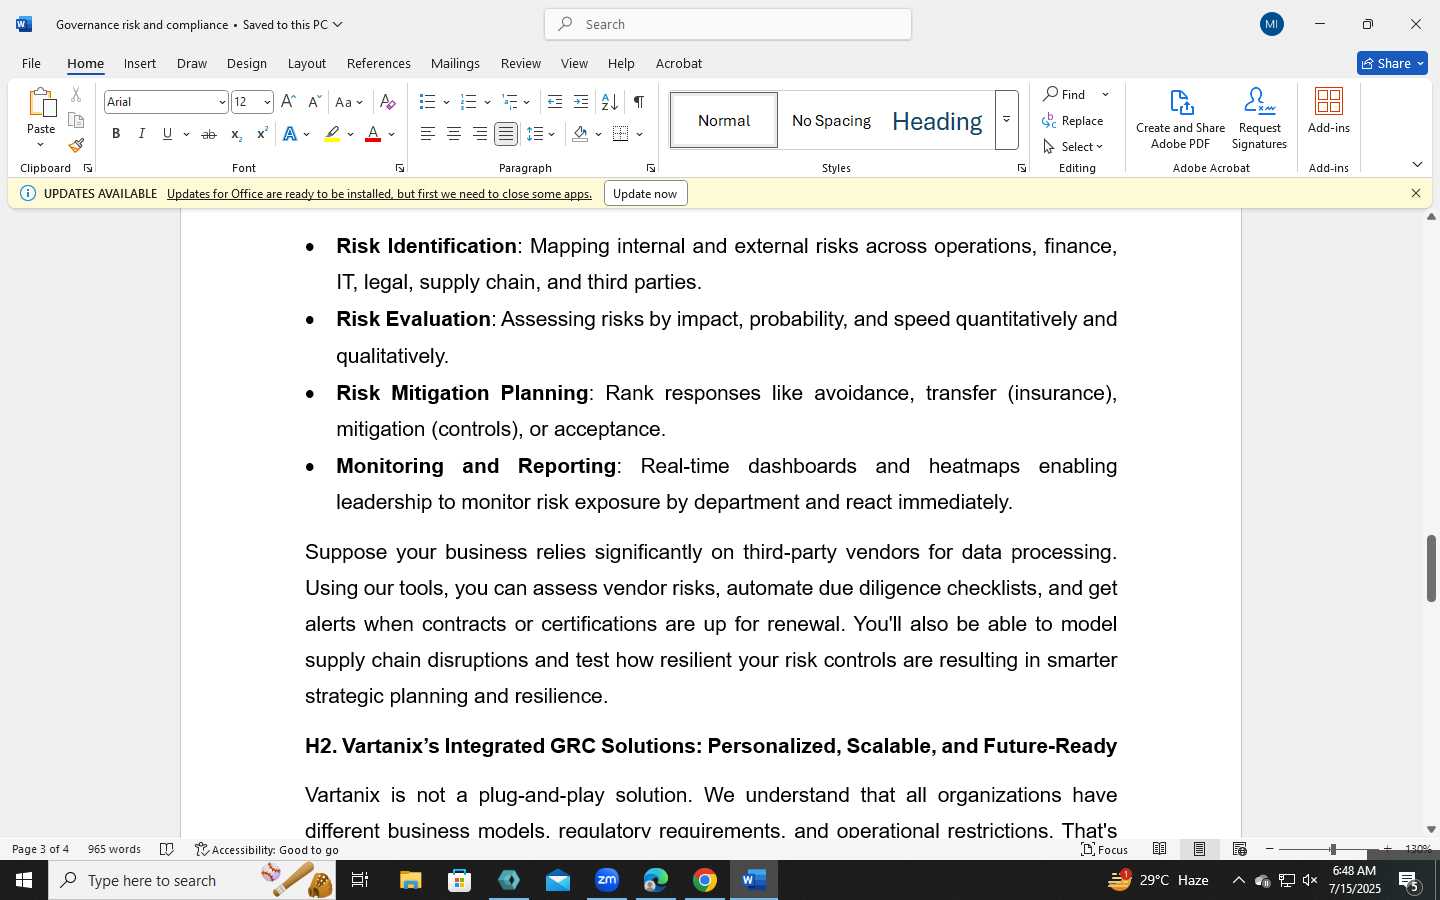Shrink font size with smaller A icon
The height and width of the screenshot is (900, 1440).
314,102
